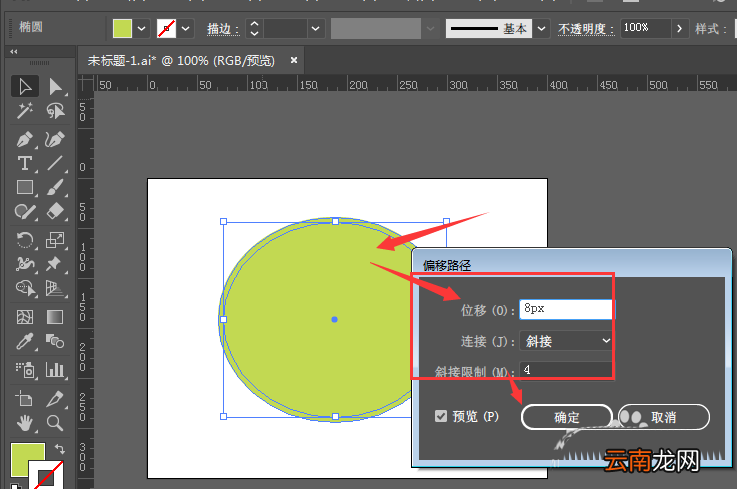The width and height of the screenshot is (737, 489).
Task: Click the ellipse's blue center point
Action: (x=335, y=320)
